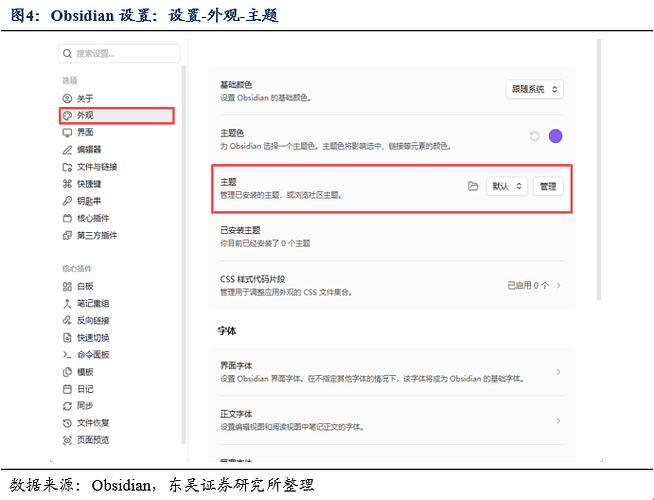Viewport: 654px width, 500px height.
Task: Select the 文件与链接 folder icon
Action: (67, 167)
